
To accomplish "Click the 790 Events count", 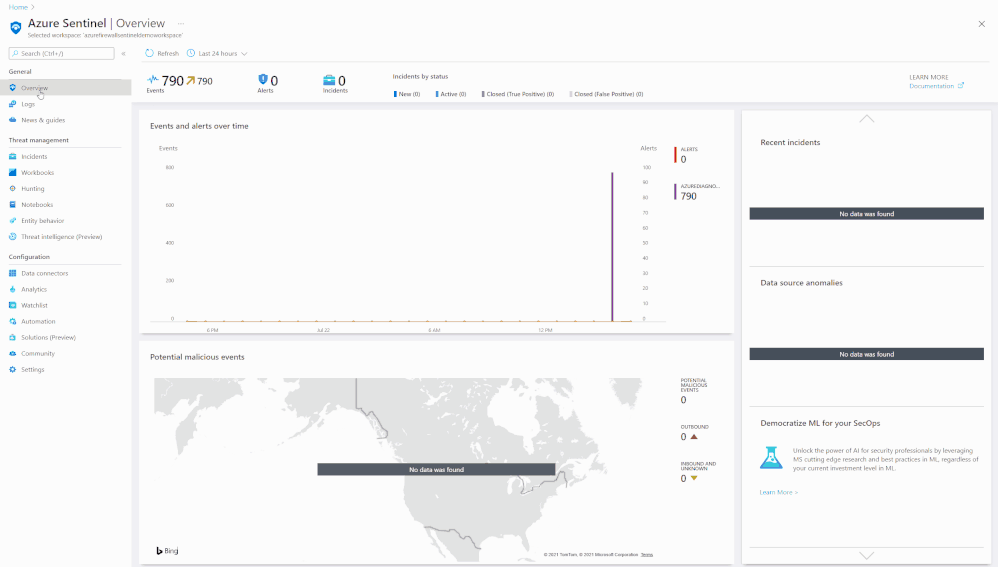I will click(x=172, y=81).
